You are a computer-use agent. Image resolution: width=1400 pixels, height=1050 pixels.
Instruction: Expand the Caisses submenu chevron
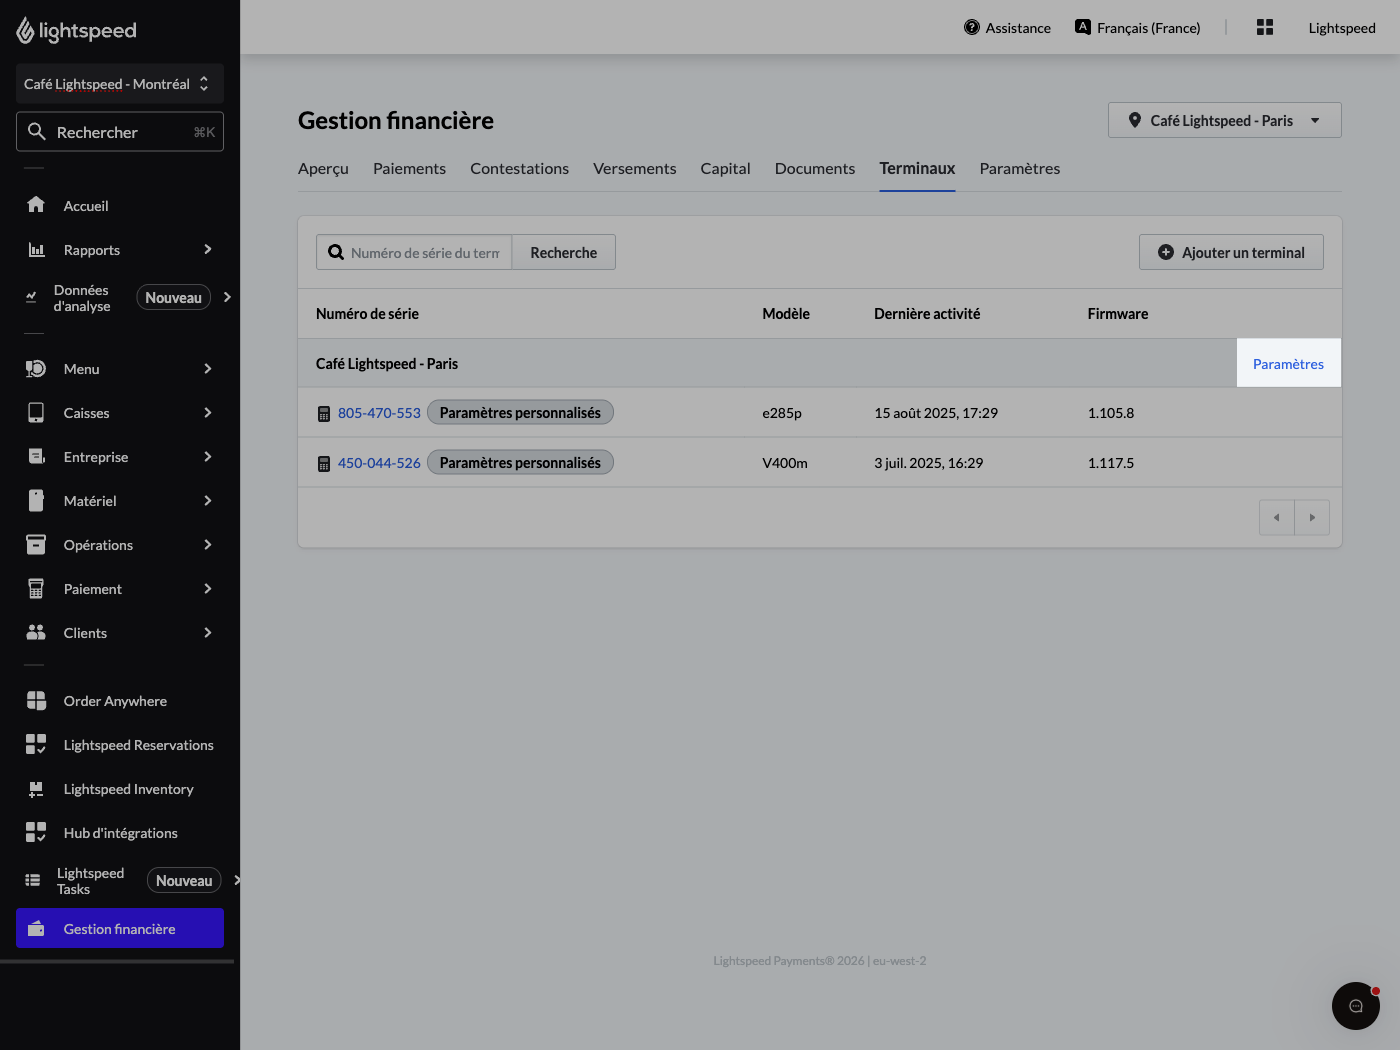(x=208, y=413)
